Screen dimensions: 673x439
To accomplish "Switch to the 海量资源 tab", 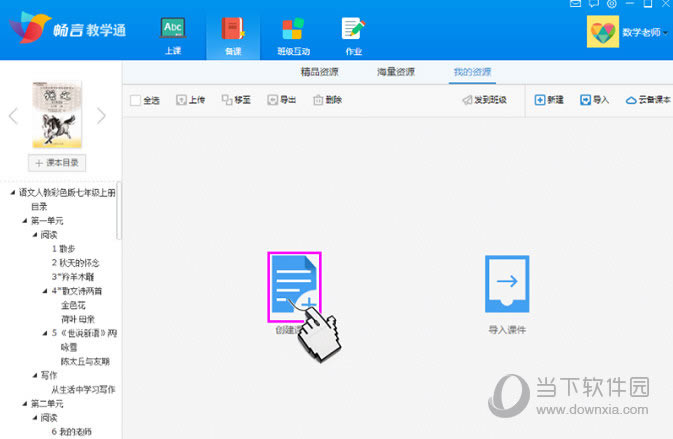I will coord(395,72).
